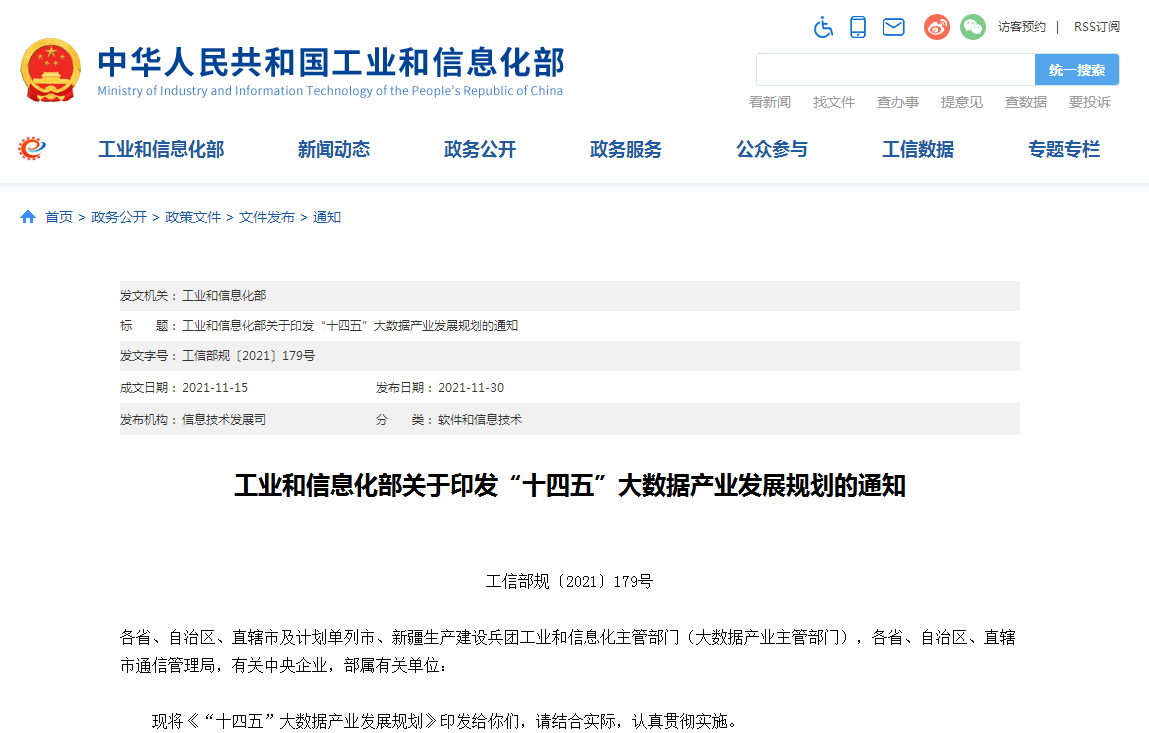1149x733 pixels.
Task: Open the 公众参与 nav menu
Action: [x=772, y=150]
